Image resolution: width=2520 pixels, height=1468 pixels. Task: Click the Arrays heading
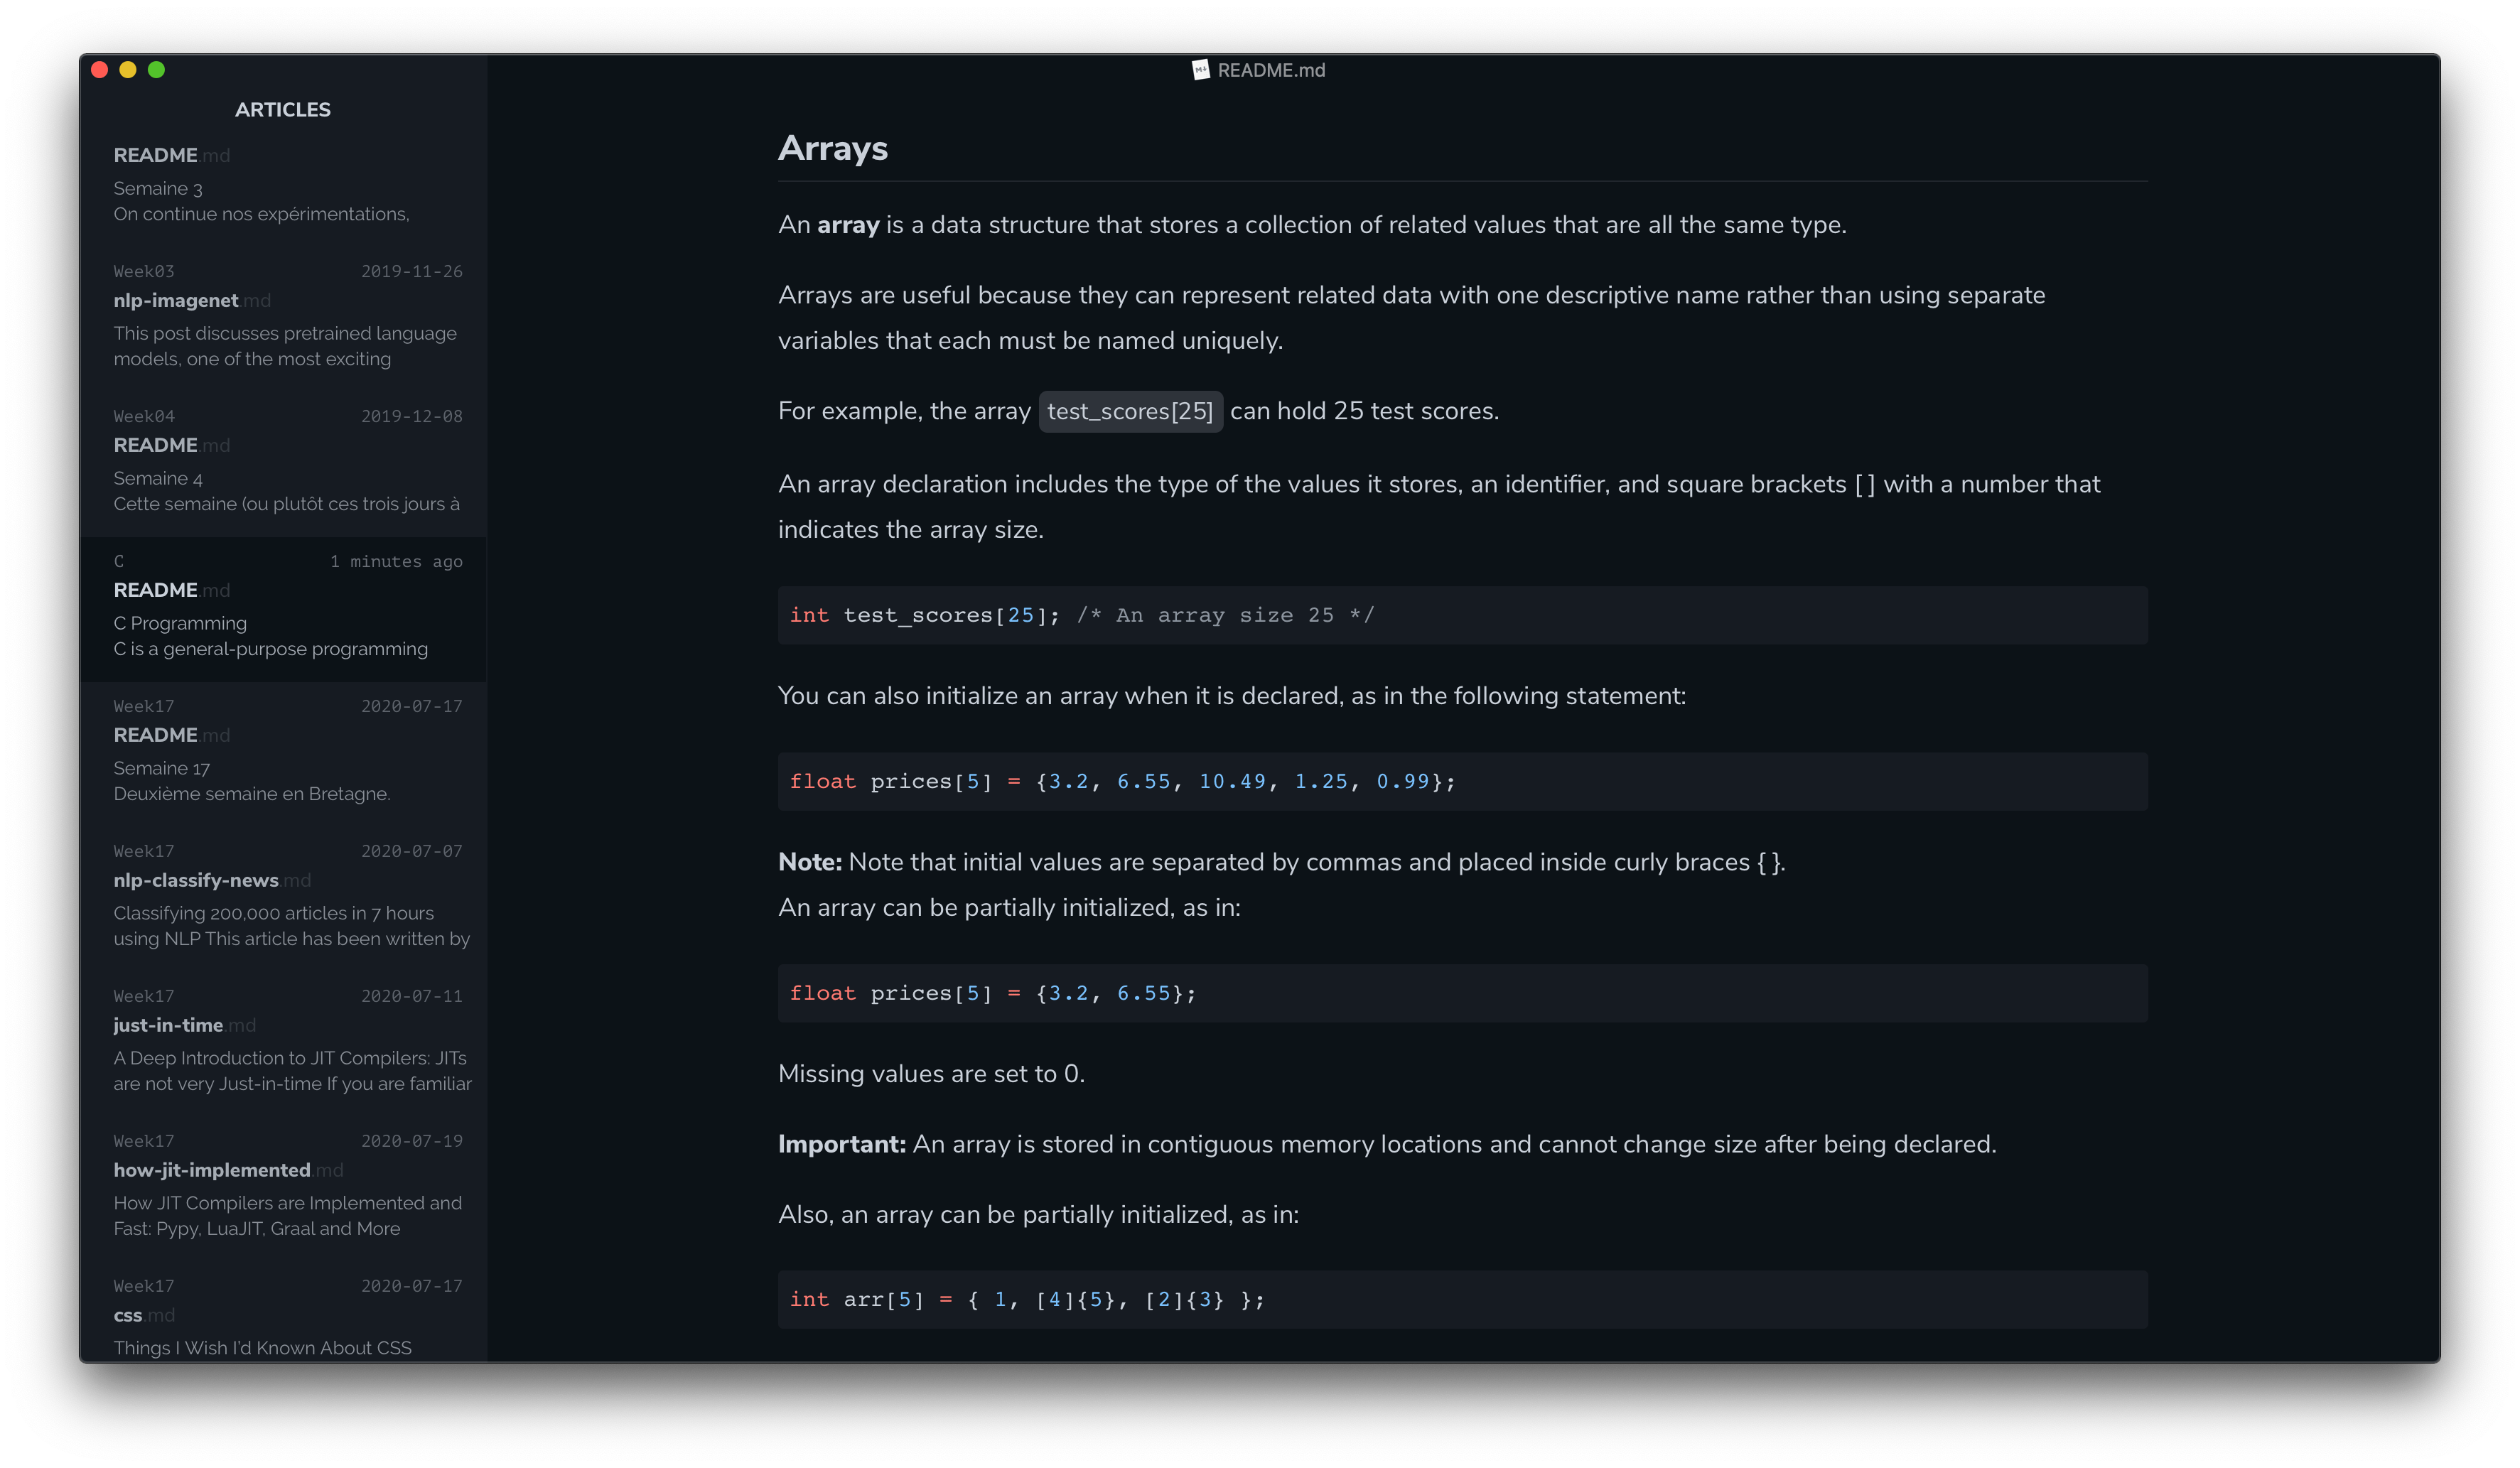point(833,149)
